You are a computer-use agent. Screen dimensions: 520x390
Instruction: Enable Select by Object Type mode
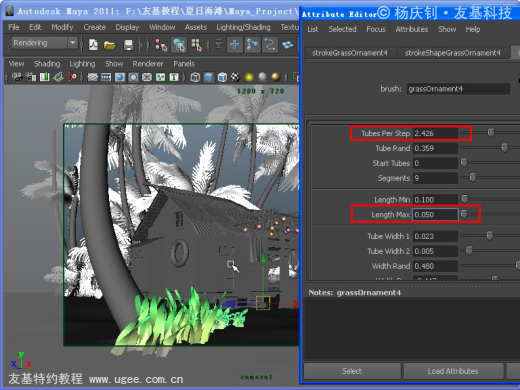point(179,45)
